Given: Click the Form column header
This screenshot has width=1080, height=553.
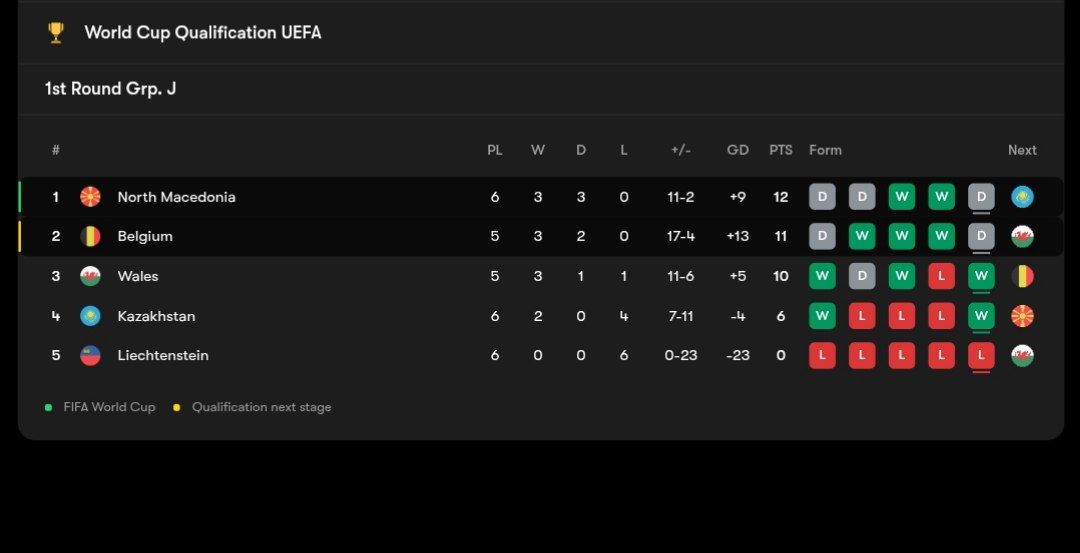Looking at the screenshot, I should tap(825, 150).
